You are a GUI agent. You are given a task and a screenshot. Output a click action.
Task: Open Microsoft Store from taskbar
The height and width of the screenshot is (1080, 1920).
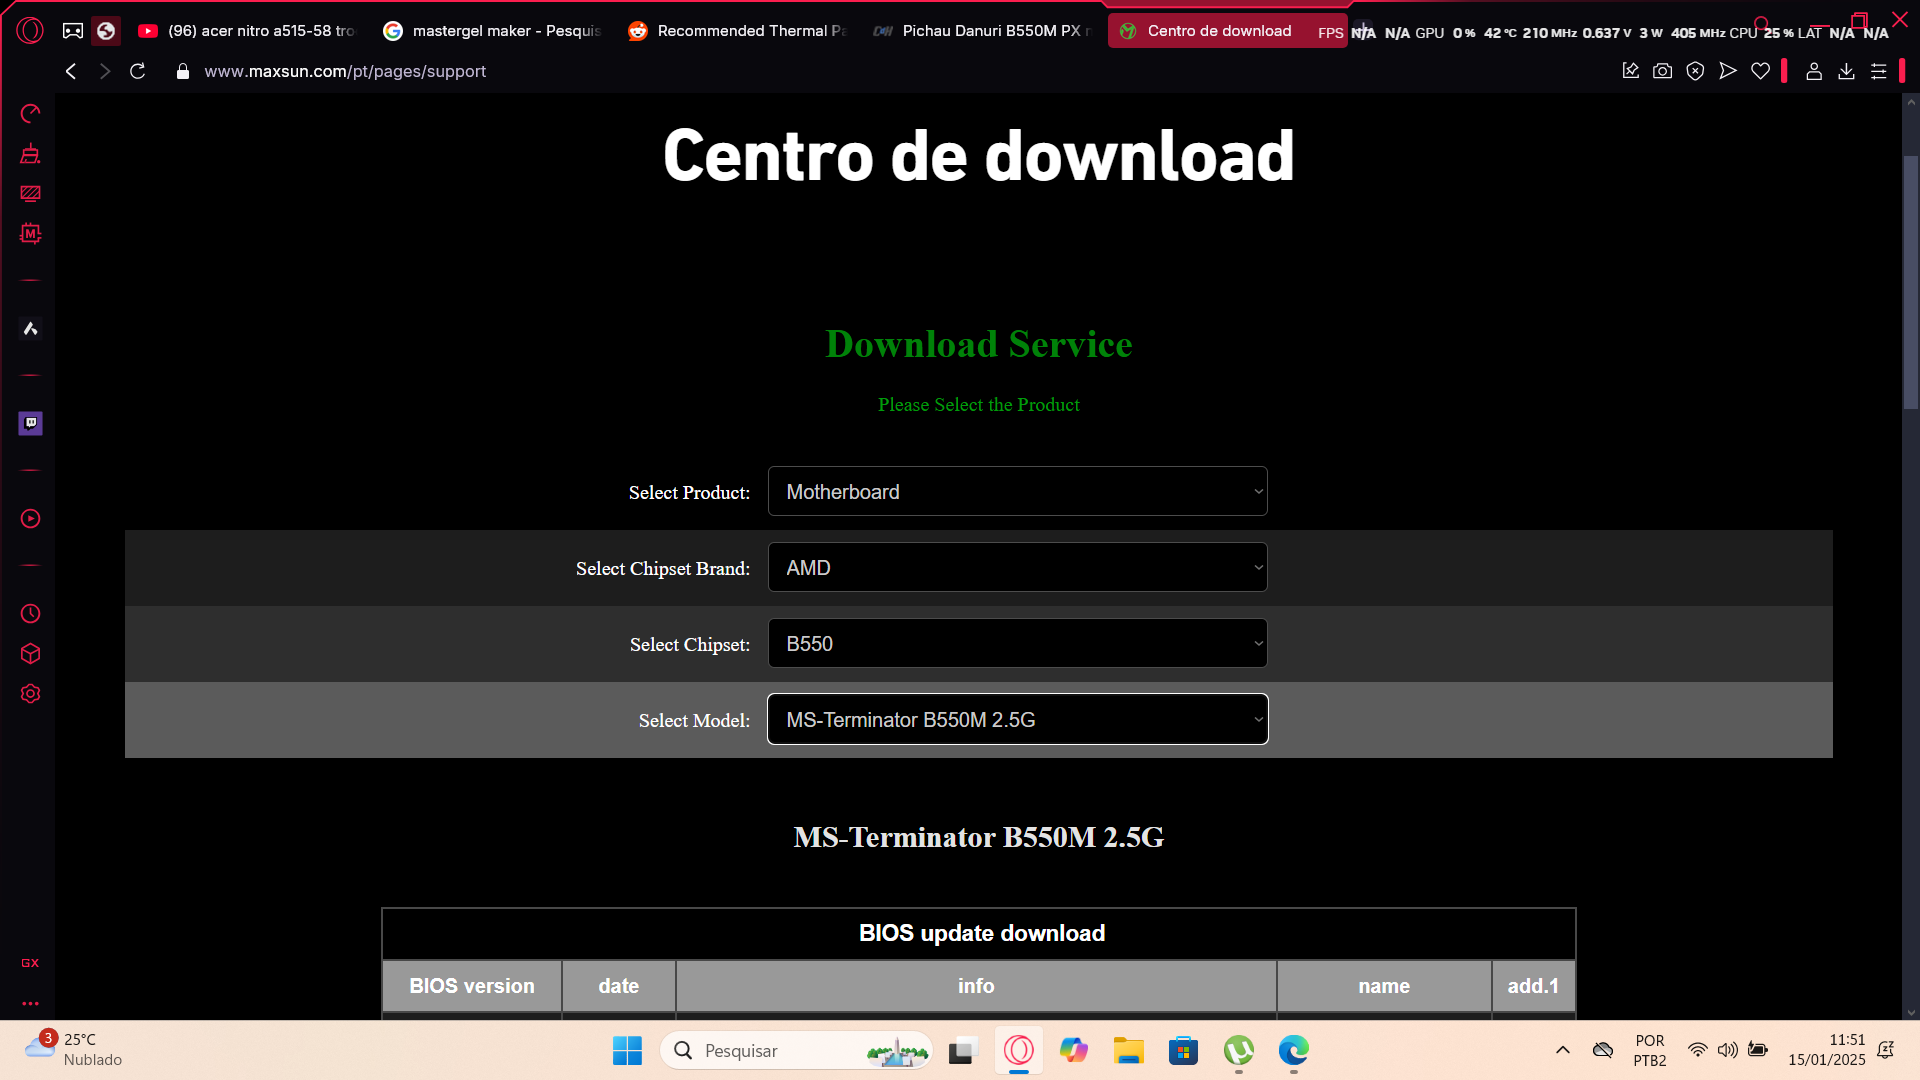[x=1183, y=1050]
